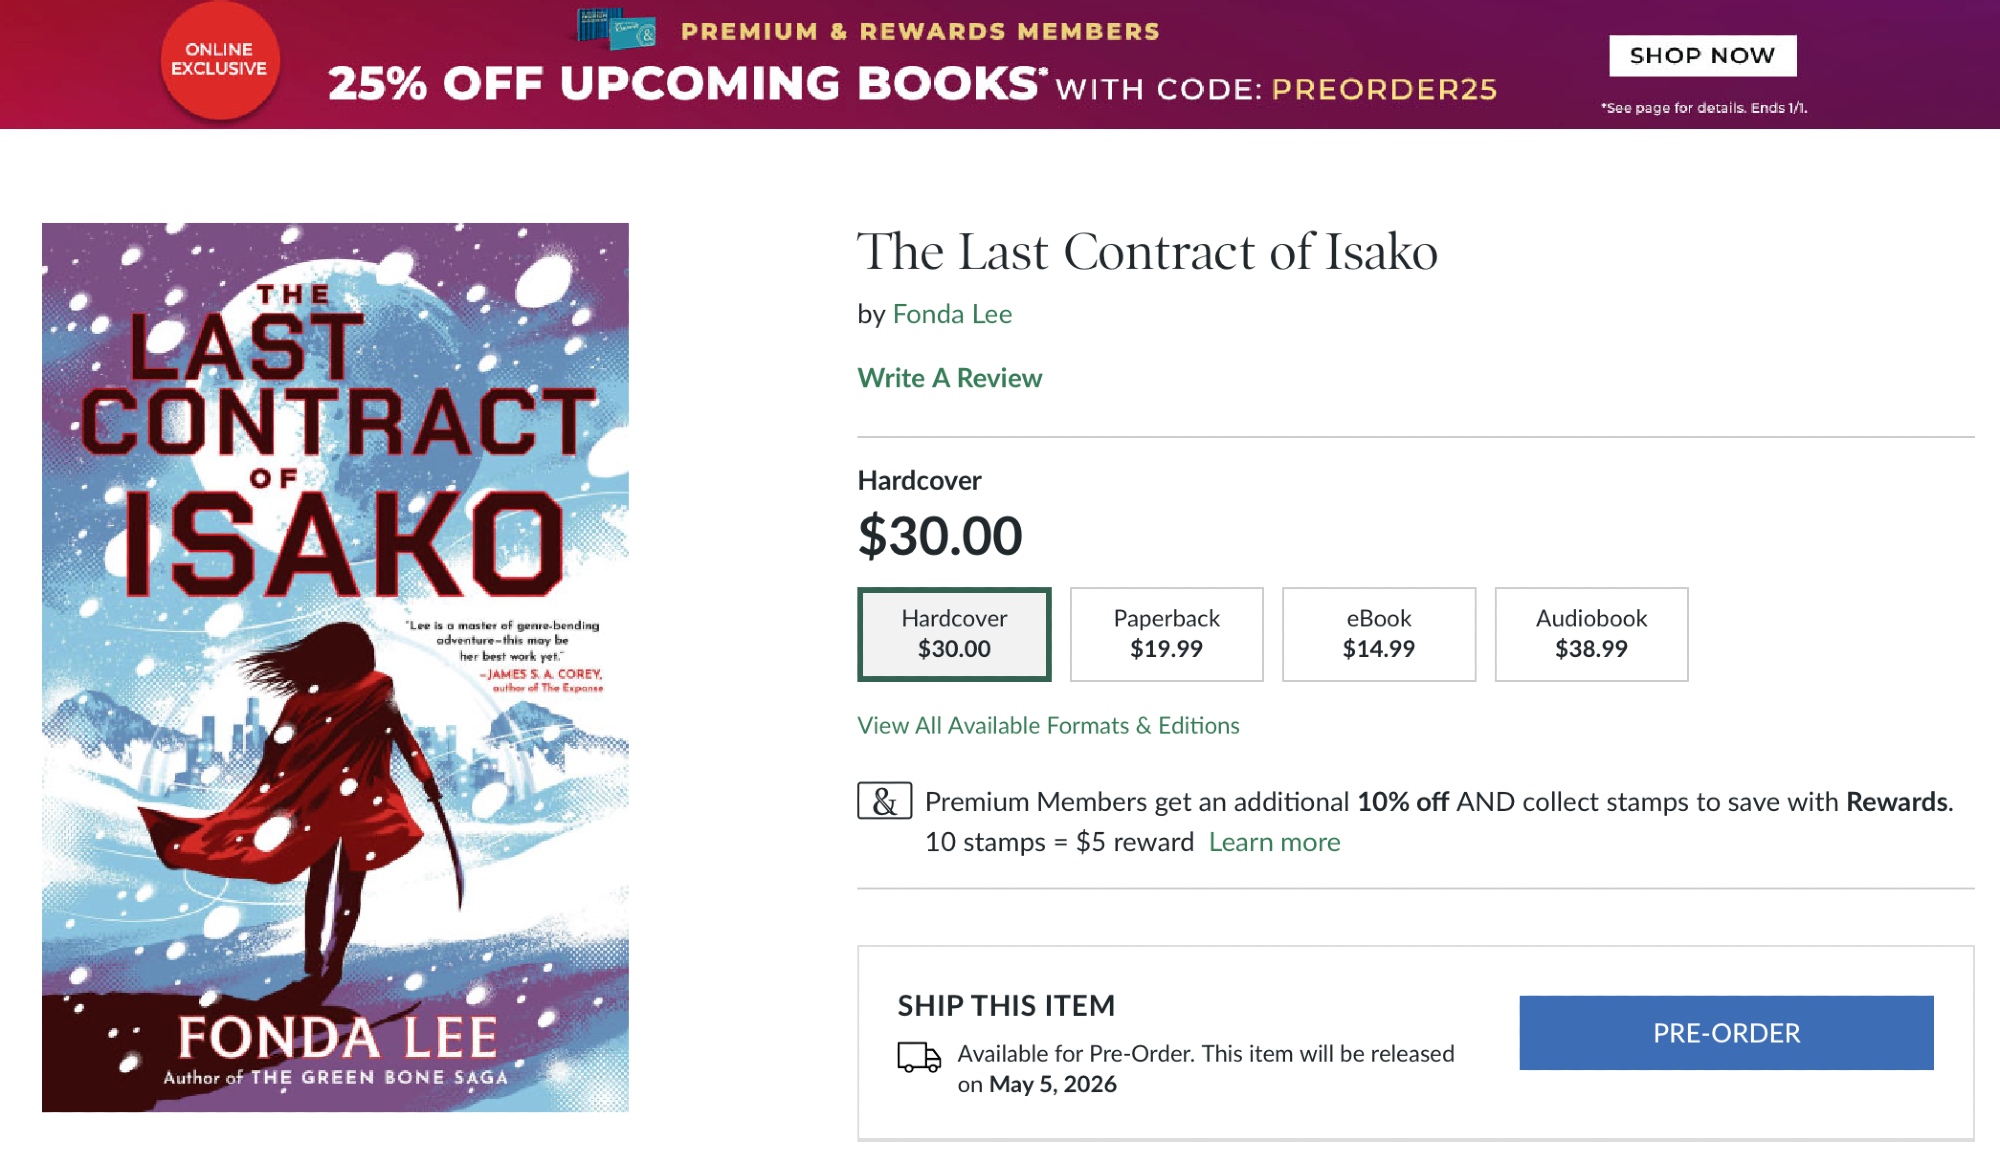Screen dimensions: 2000x1163
Task: Click the book title The Last Contract of Isako
Action: click(x=1147, y=251)
